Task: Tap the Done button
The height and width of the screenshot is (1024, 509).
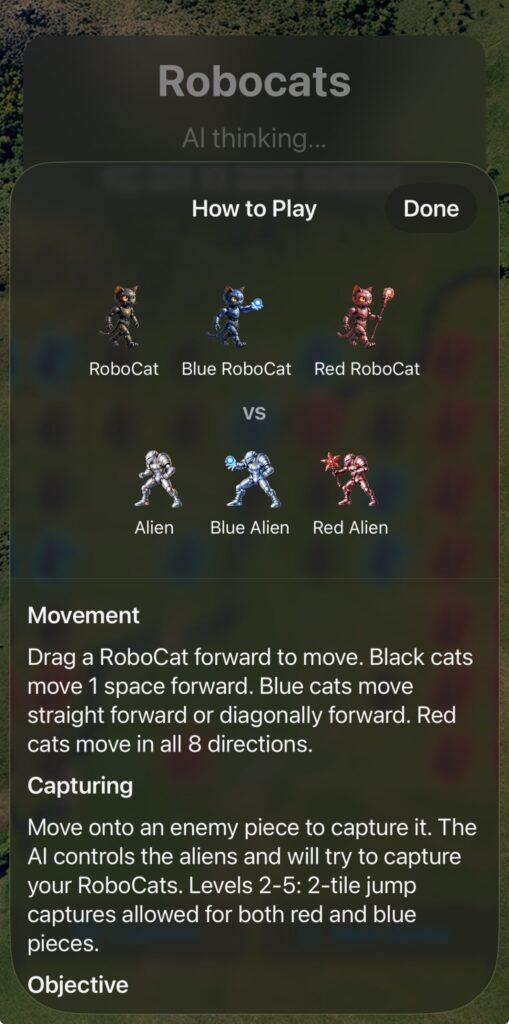Action: 431,209
